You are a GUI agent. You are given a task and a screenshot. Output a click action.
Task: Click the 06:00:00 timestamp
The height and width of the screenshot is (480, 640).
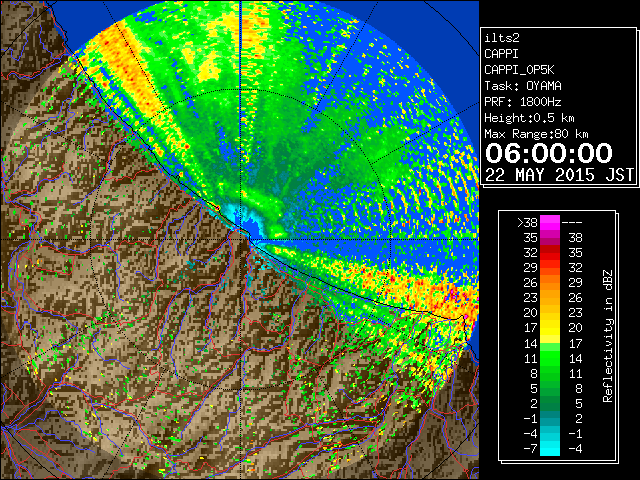[x=549, y=153]
